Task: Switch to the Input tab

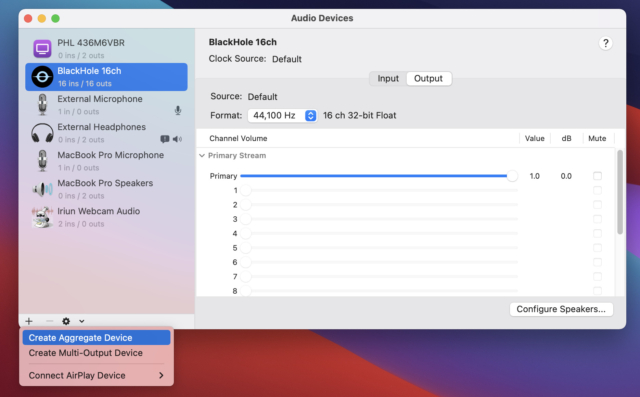Action: coord(388,78)
